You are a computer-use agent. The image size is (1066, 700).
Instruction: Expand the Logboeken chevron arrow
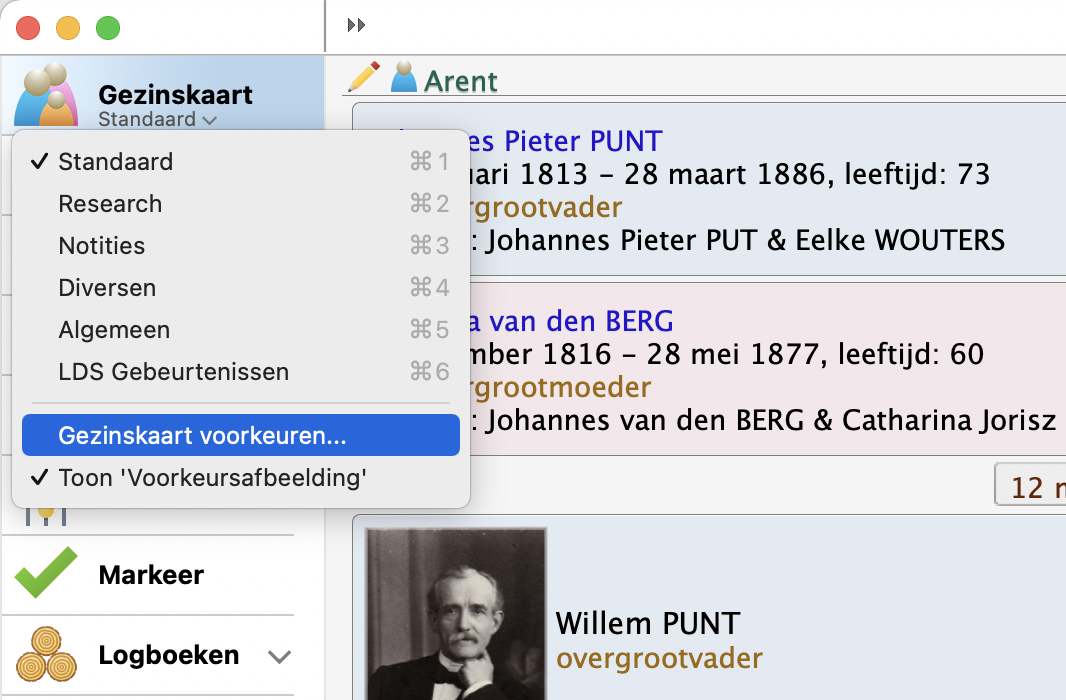tap(280, 657)
